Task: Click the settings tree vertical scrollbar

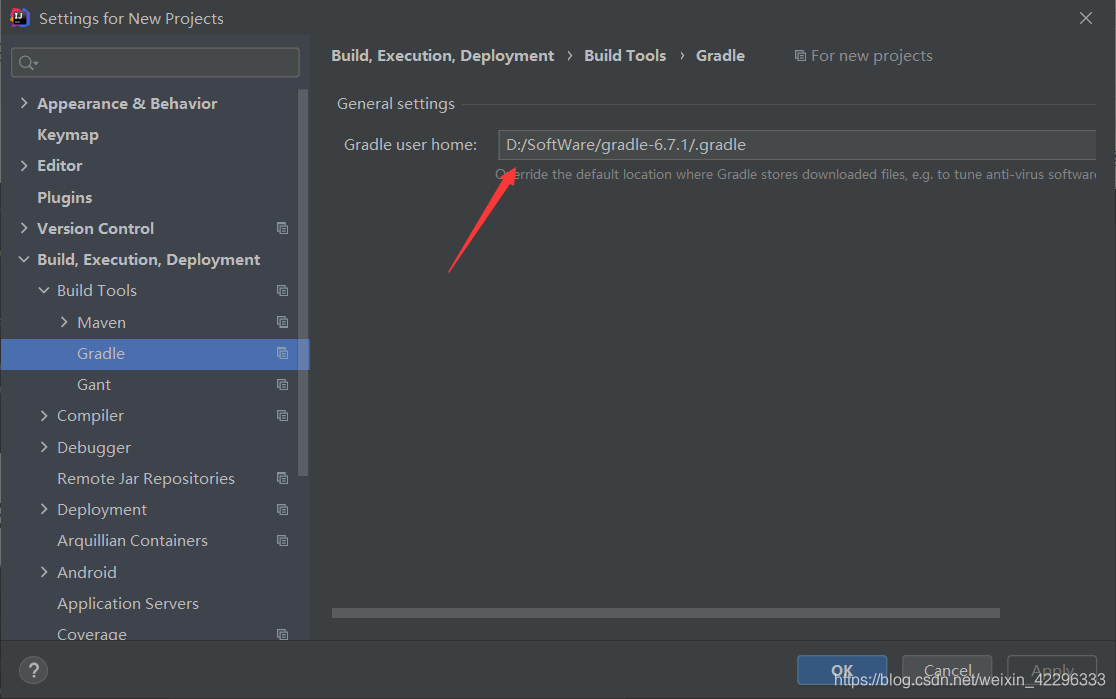Action: click(x=303, y=283)
